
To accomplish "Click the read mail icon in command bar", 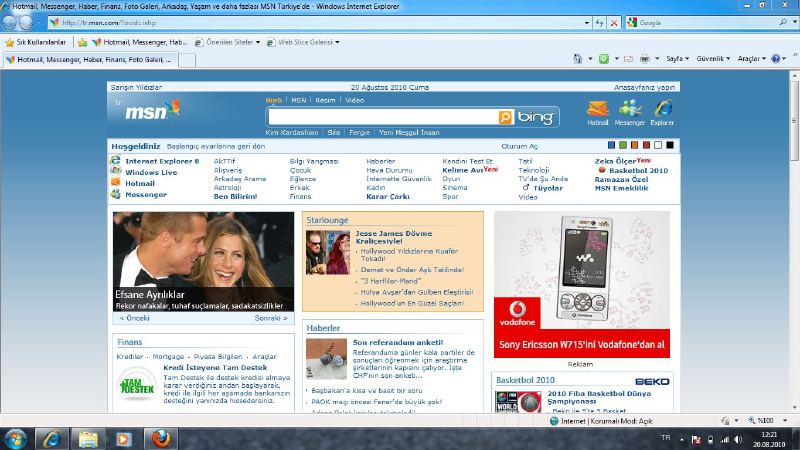I will pyautogui.click(x=629, y=59).
